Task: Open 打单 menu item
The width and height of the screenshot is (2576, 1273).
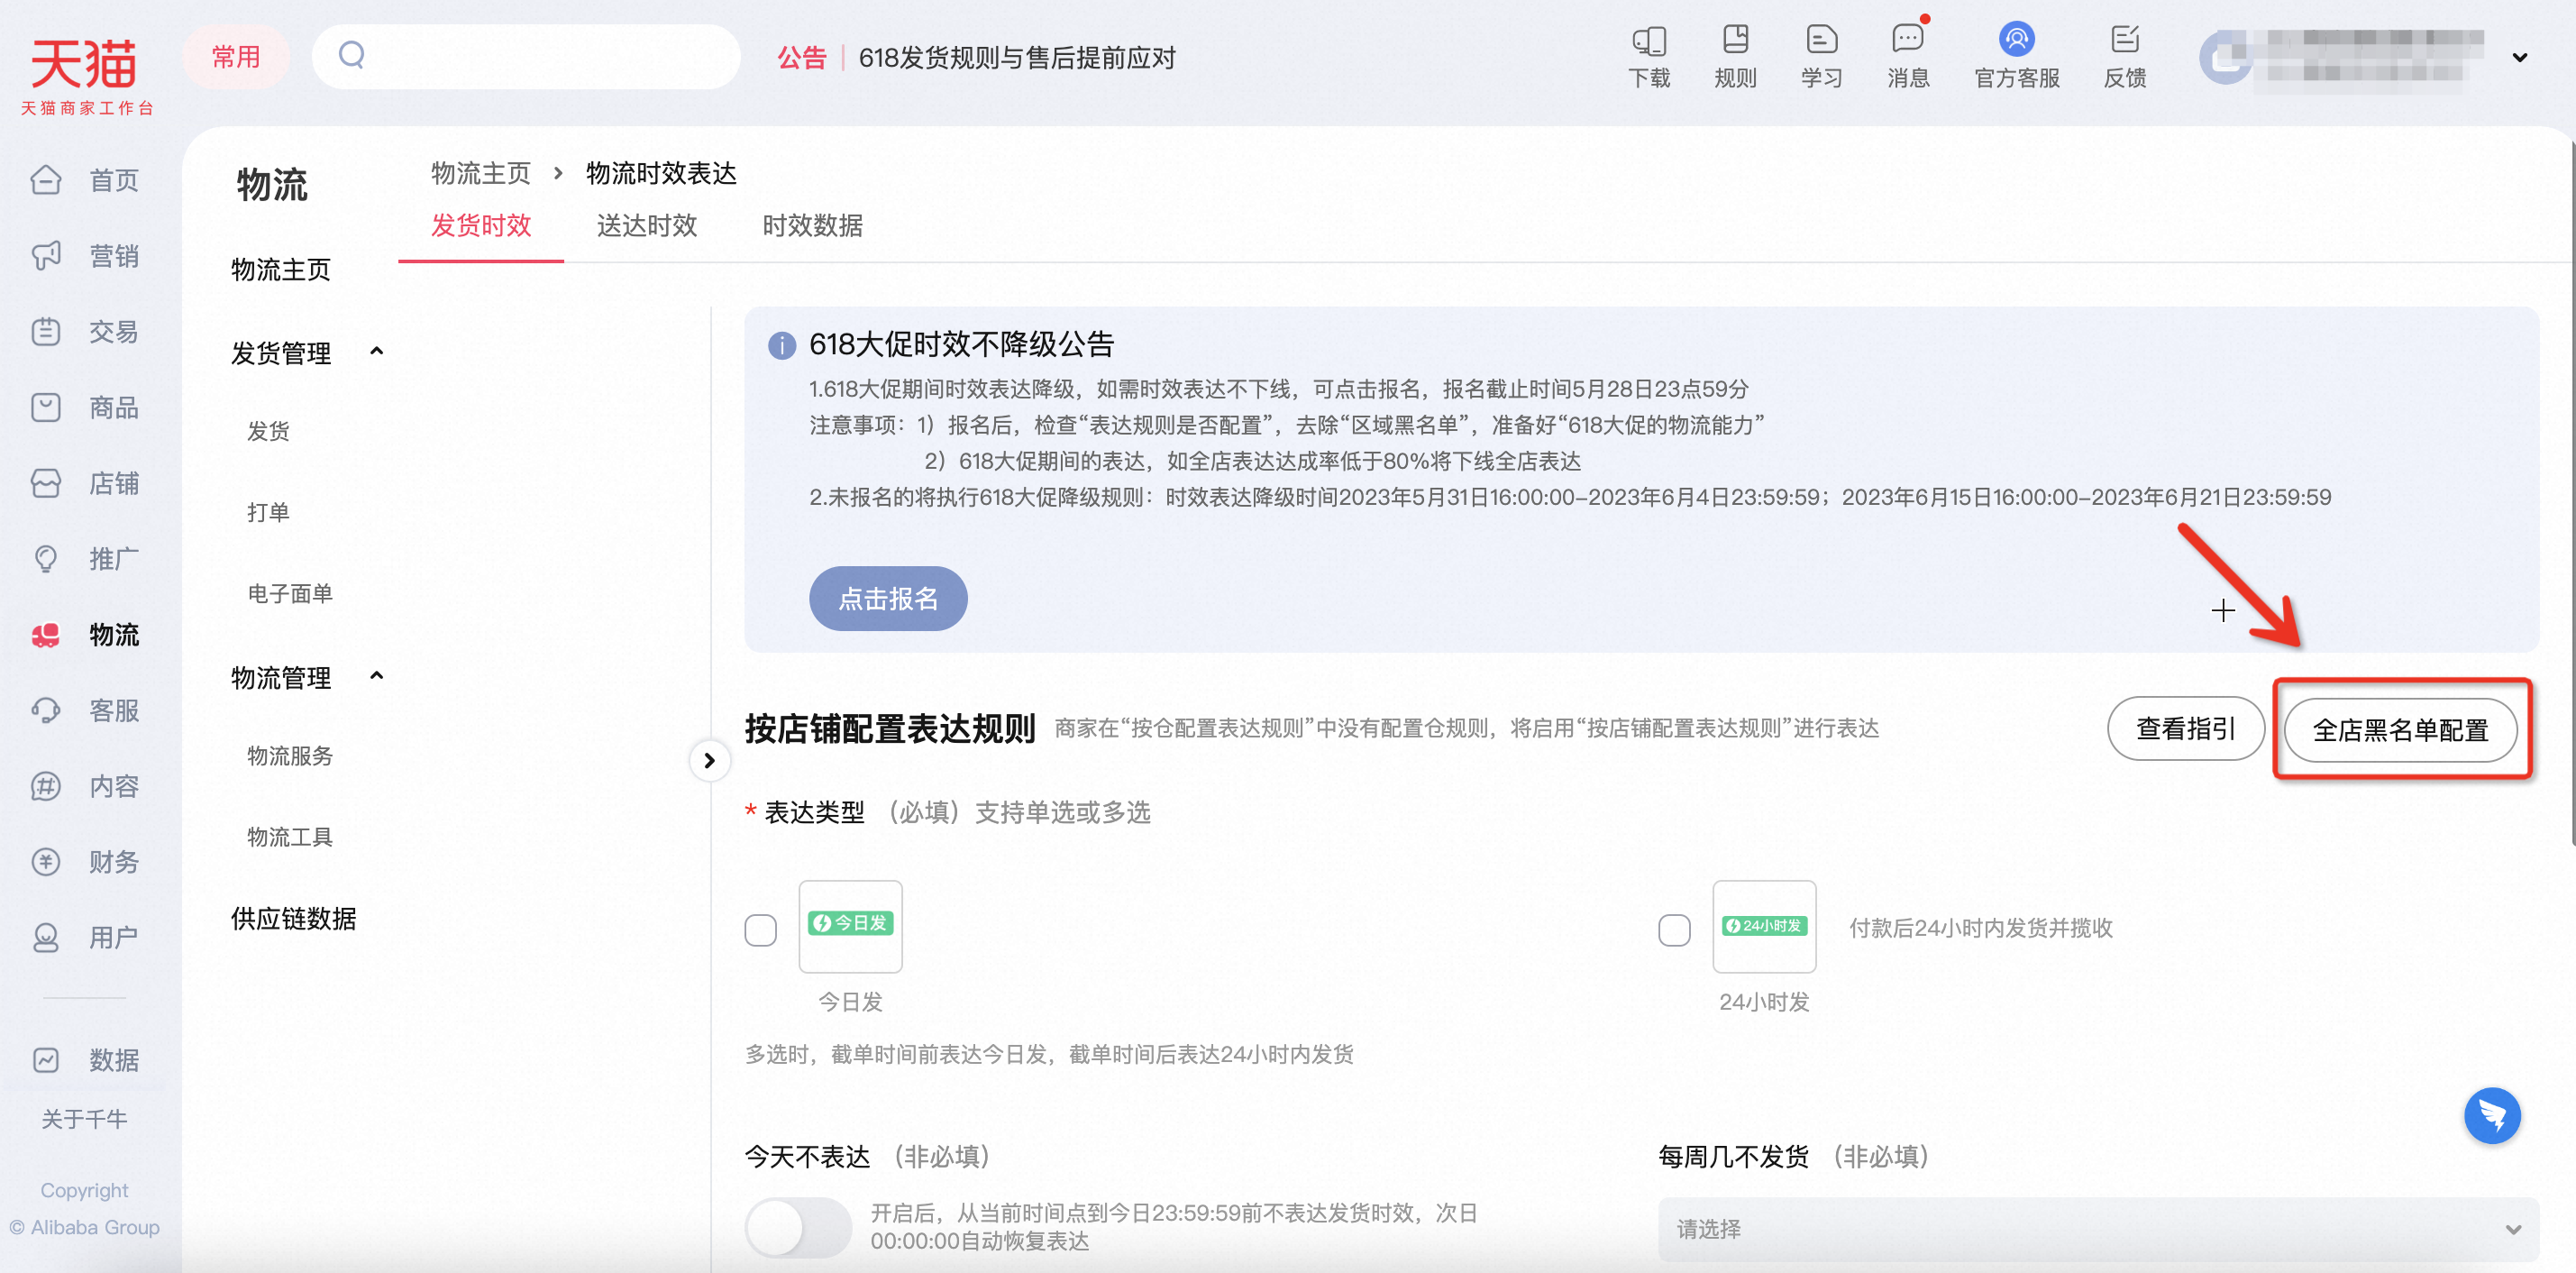Action: 268,513
